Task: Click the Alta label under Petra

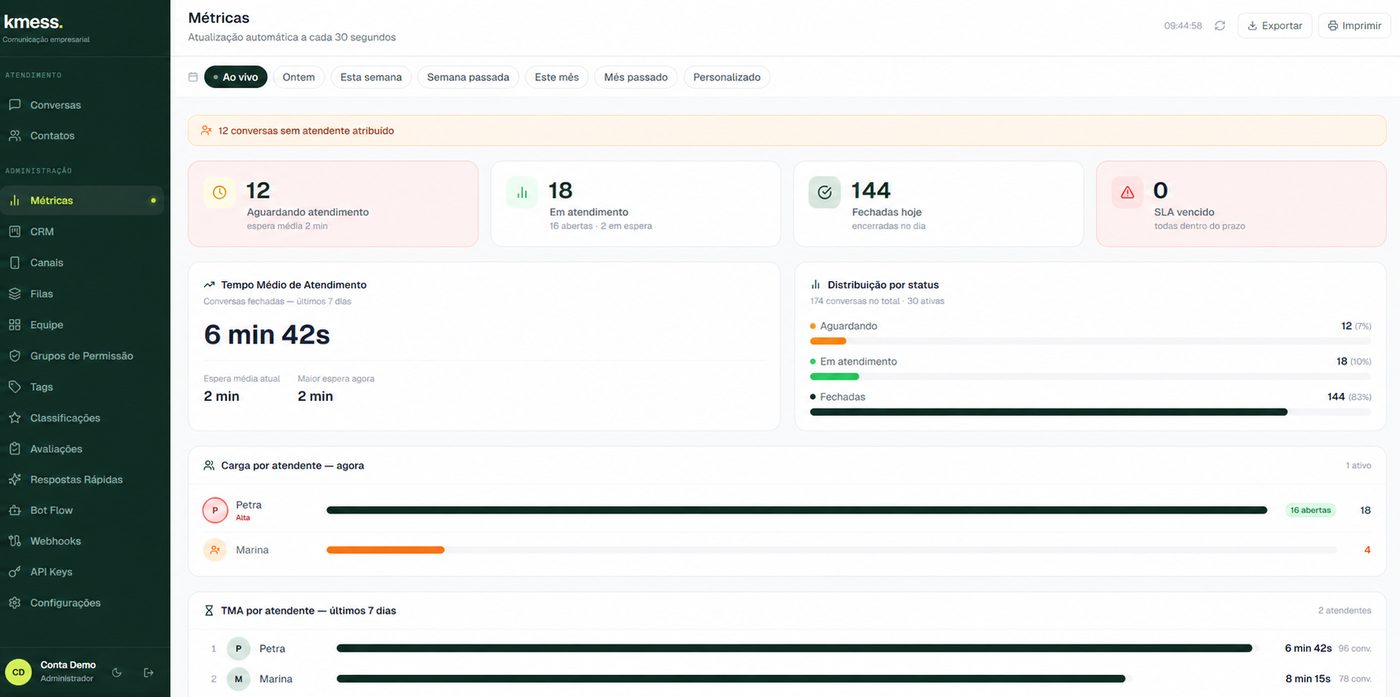Action: pos(243,518)
